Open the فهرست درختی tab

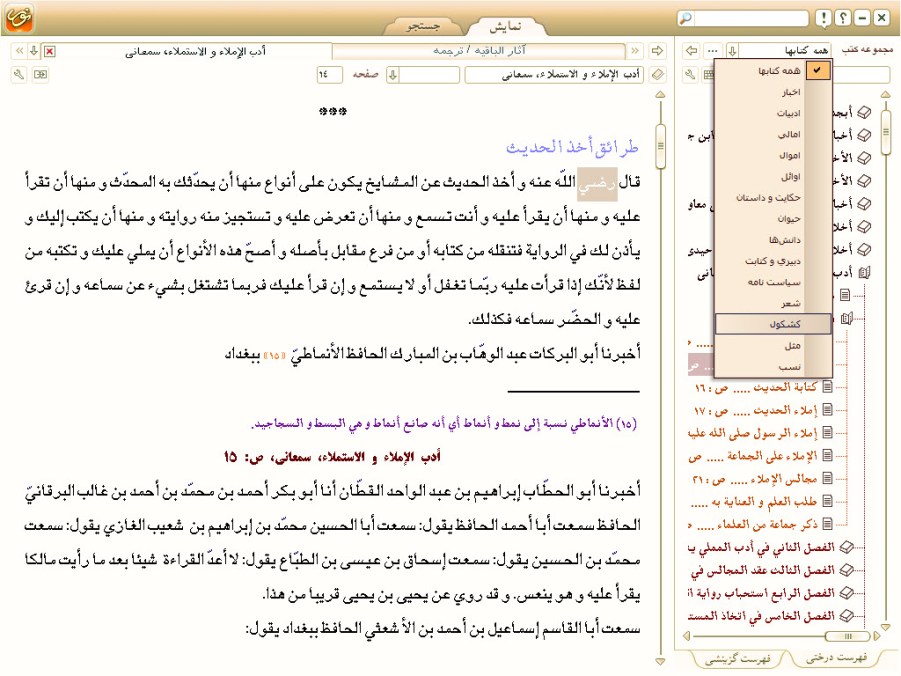pyautogui.click(x=837, y=658)
